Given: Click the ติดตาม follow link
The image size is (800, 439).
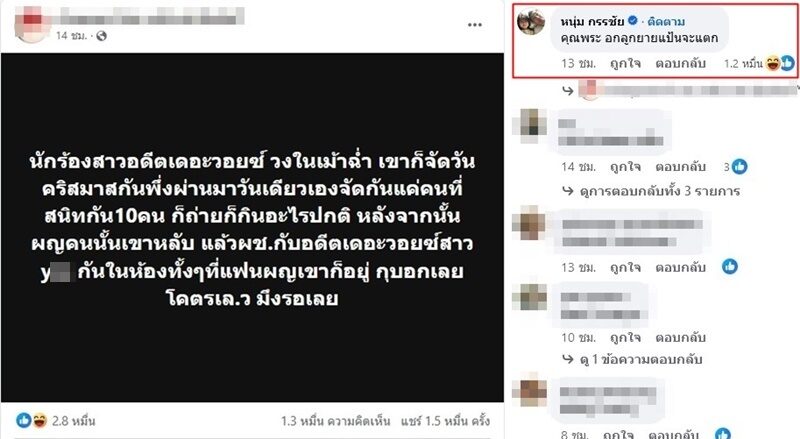Looking at the screenshot, I should coord(666,21).
